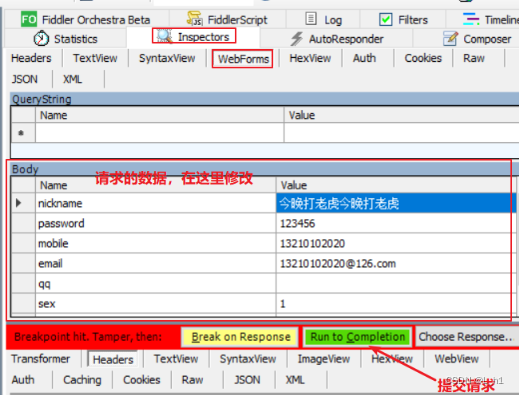Click the mobile name cell

click(x=156, y=243)
